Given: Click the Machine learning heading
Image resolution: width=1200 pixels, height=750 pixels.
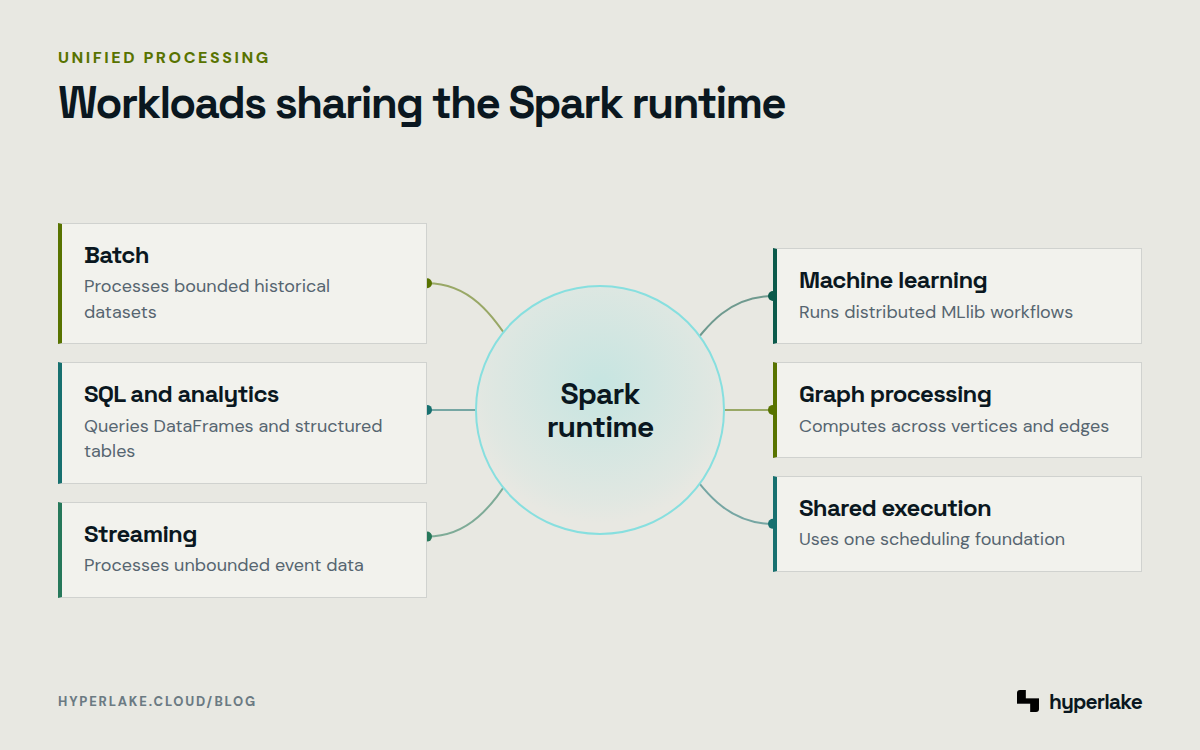Looking at the screenshot, I should pos(893,280).
